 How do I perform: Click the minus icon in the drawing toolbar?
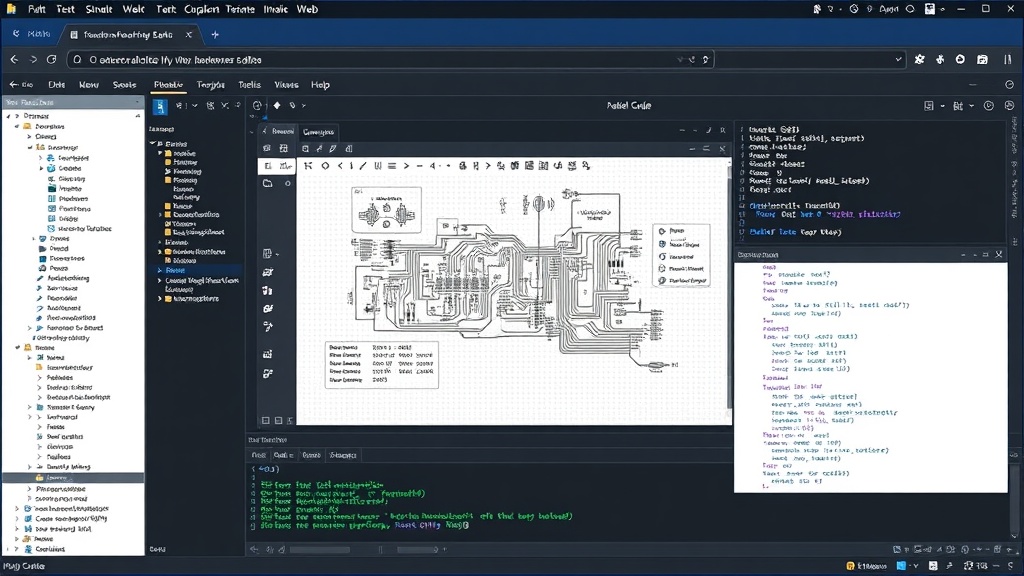coord(419,166)
